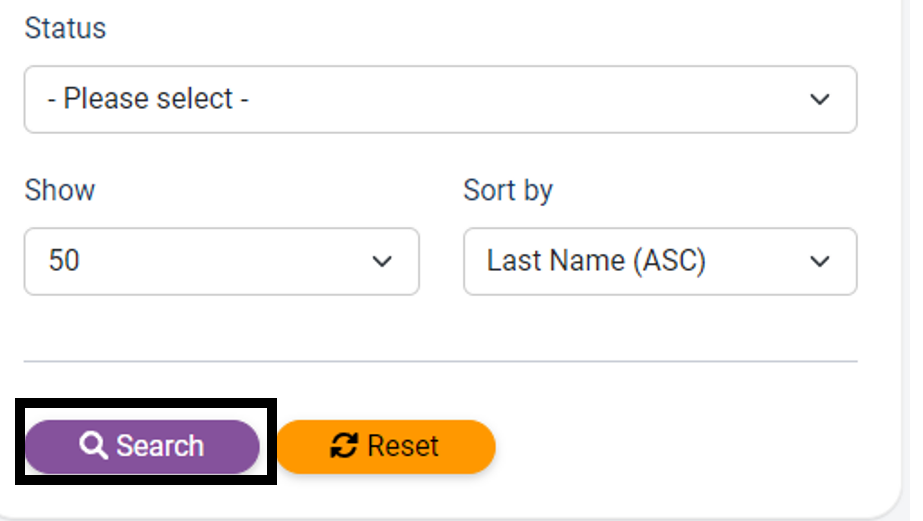Click the chevron arrow beside Last Name (ASC)
923x521 pixels.
(x=820, y=261)
